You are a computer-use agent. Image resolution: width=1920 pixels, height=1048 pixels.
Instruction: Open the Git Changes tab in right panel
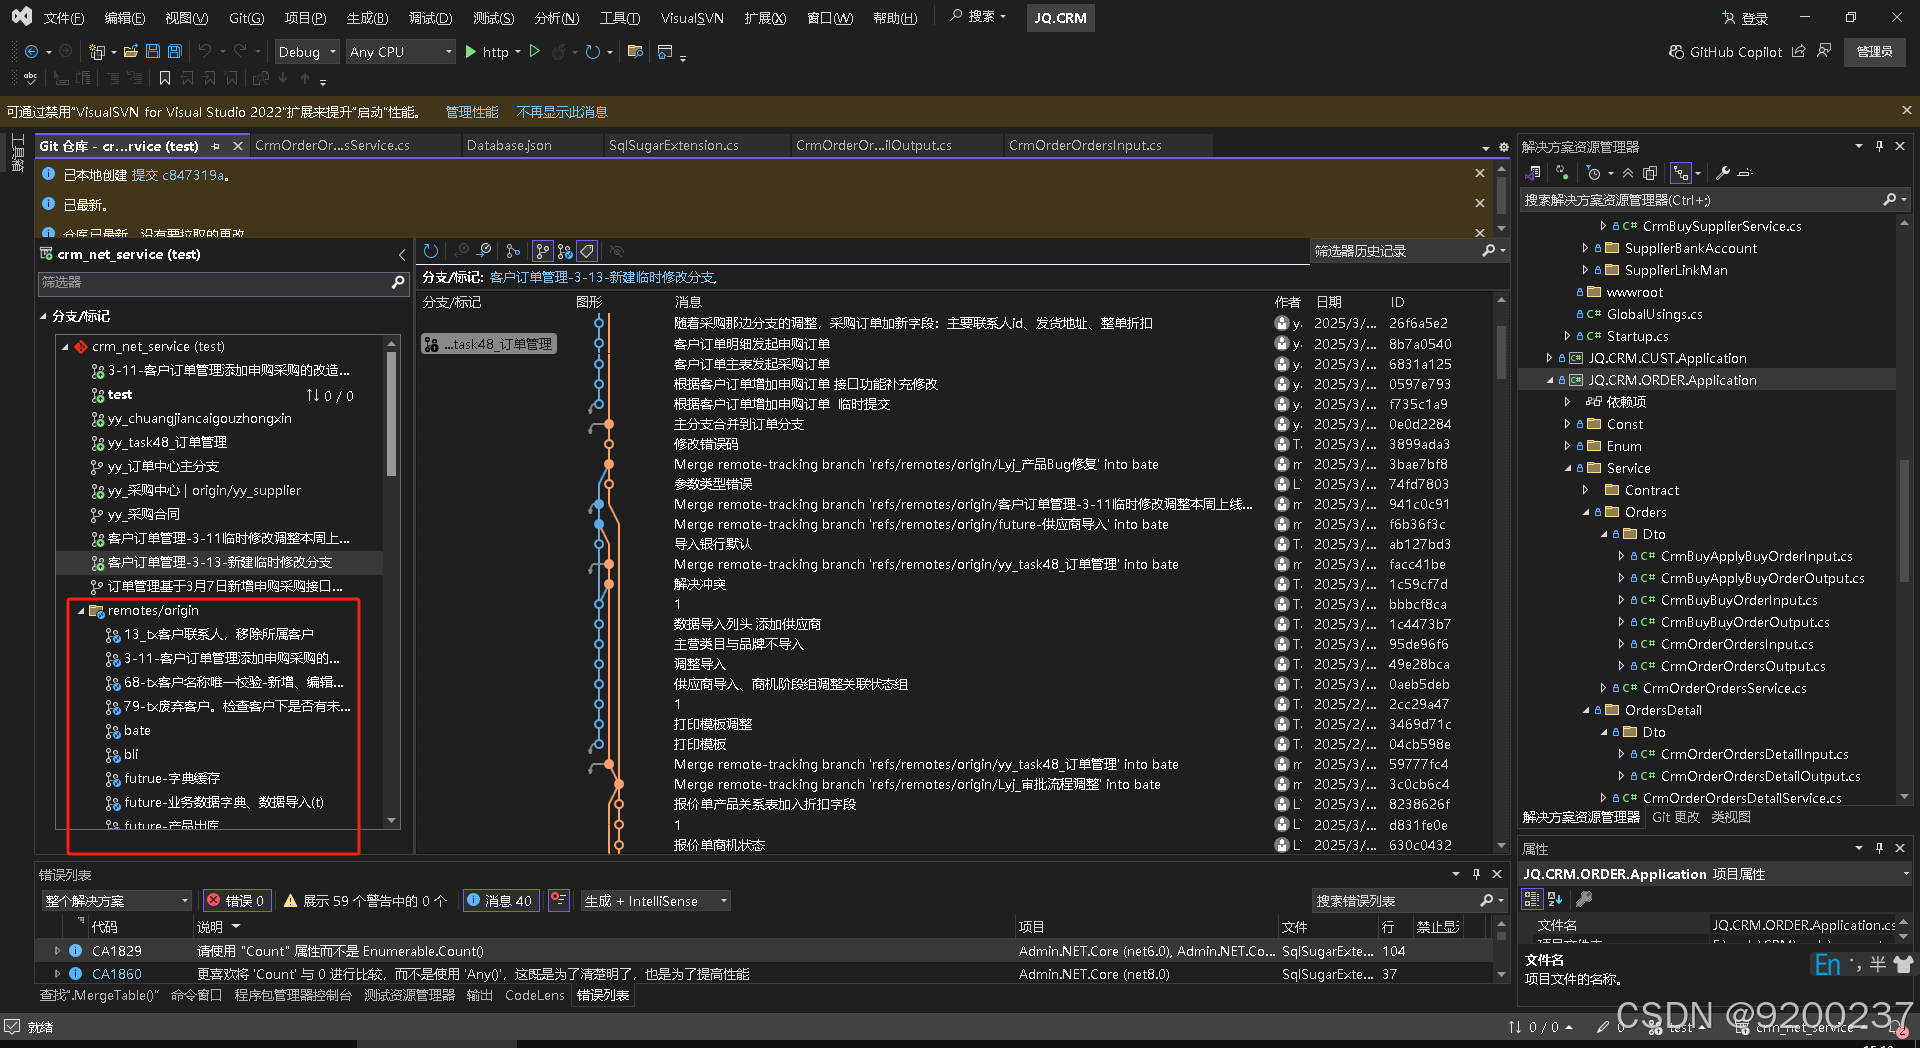click(x=1675, y=817)
